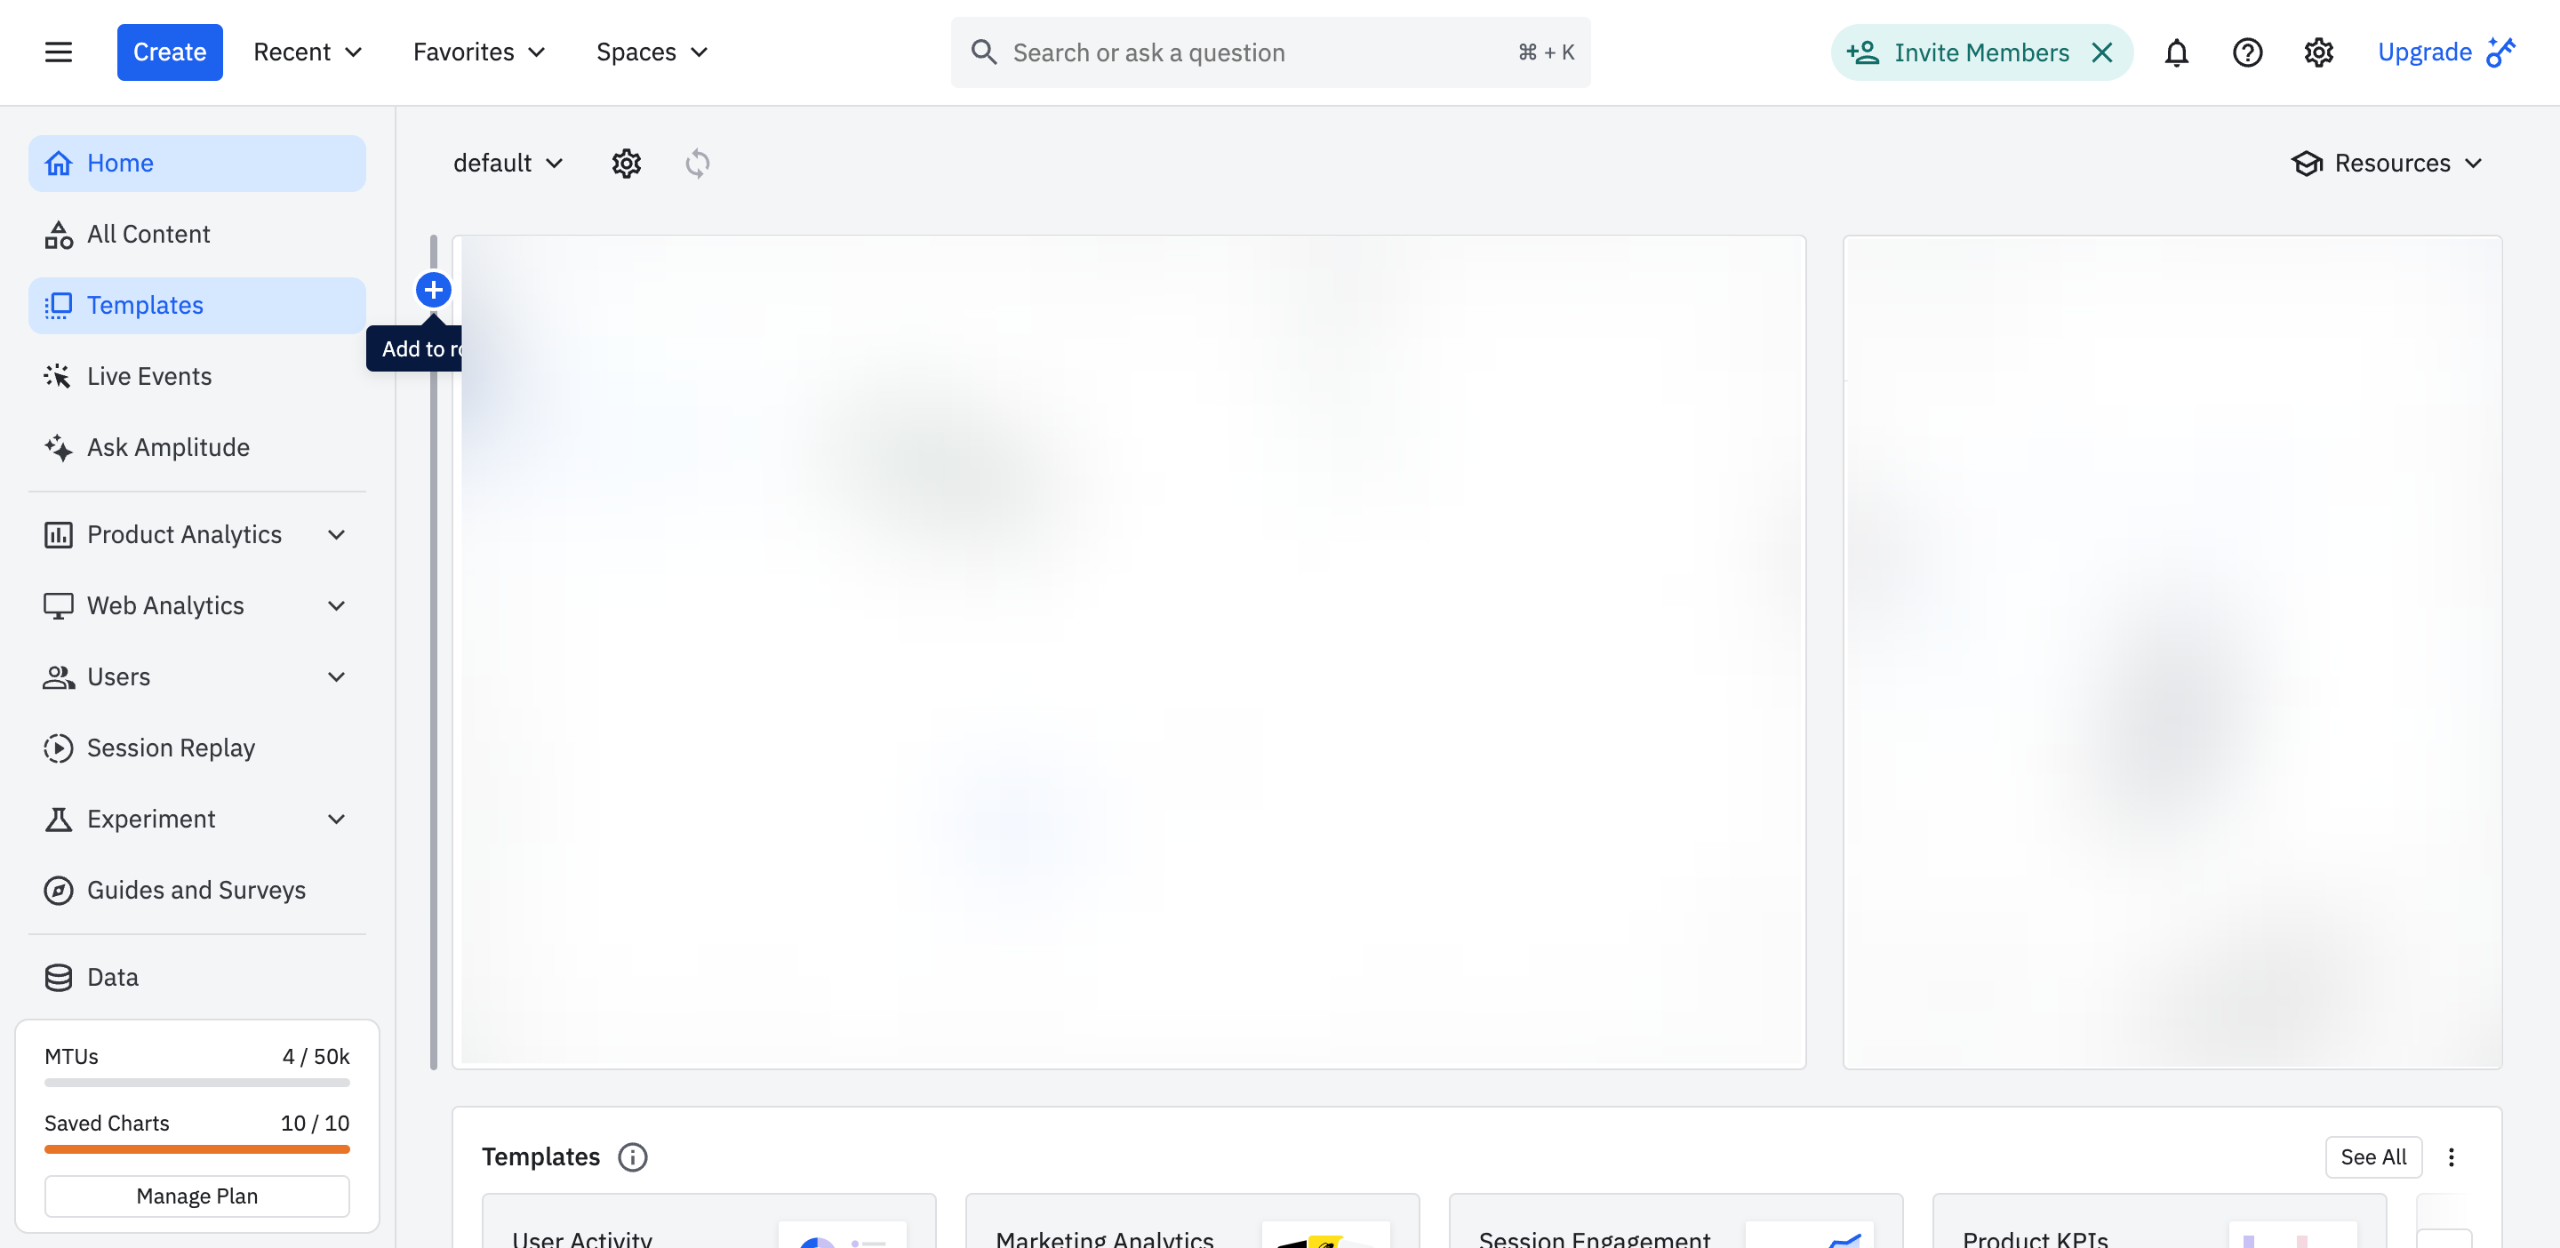Image resolution: width=2560 pixels, height=1248 pixels.
Task: Open the help question mark icon
Action: pyautogui.click(x=2247, y=52)
